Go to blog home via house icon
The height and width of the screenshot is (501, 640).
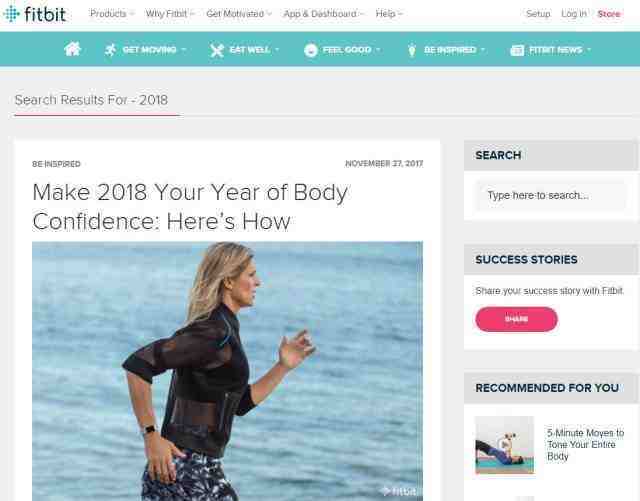(72, 49)
